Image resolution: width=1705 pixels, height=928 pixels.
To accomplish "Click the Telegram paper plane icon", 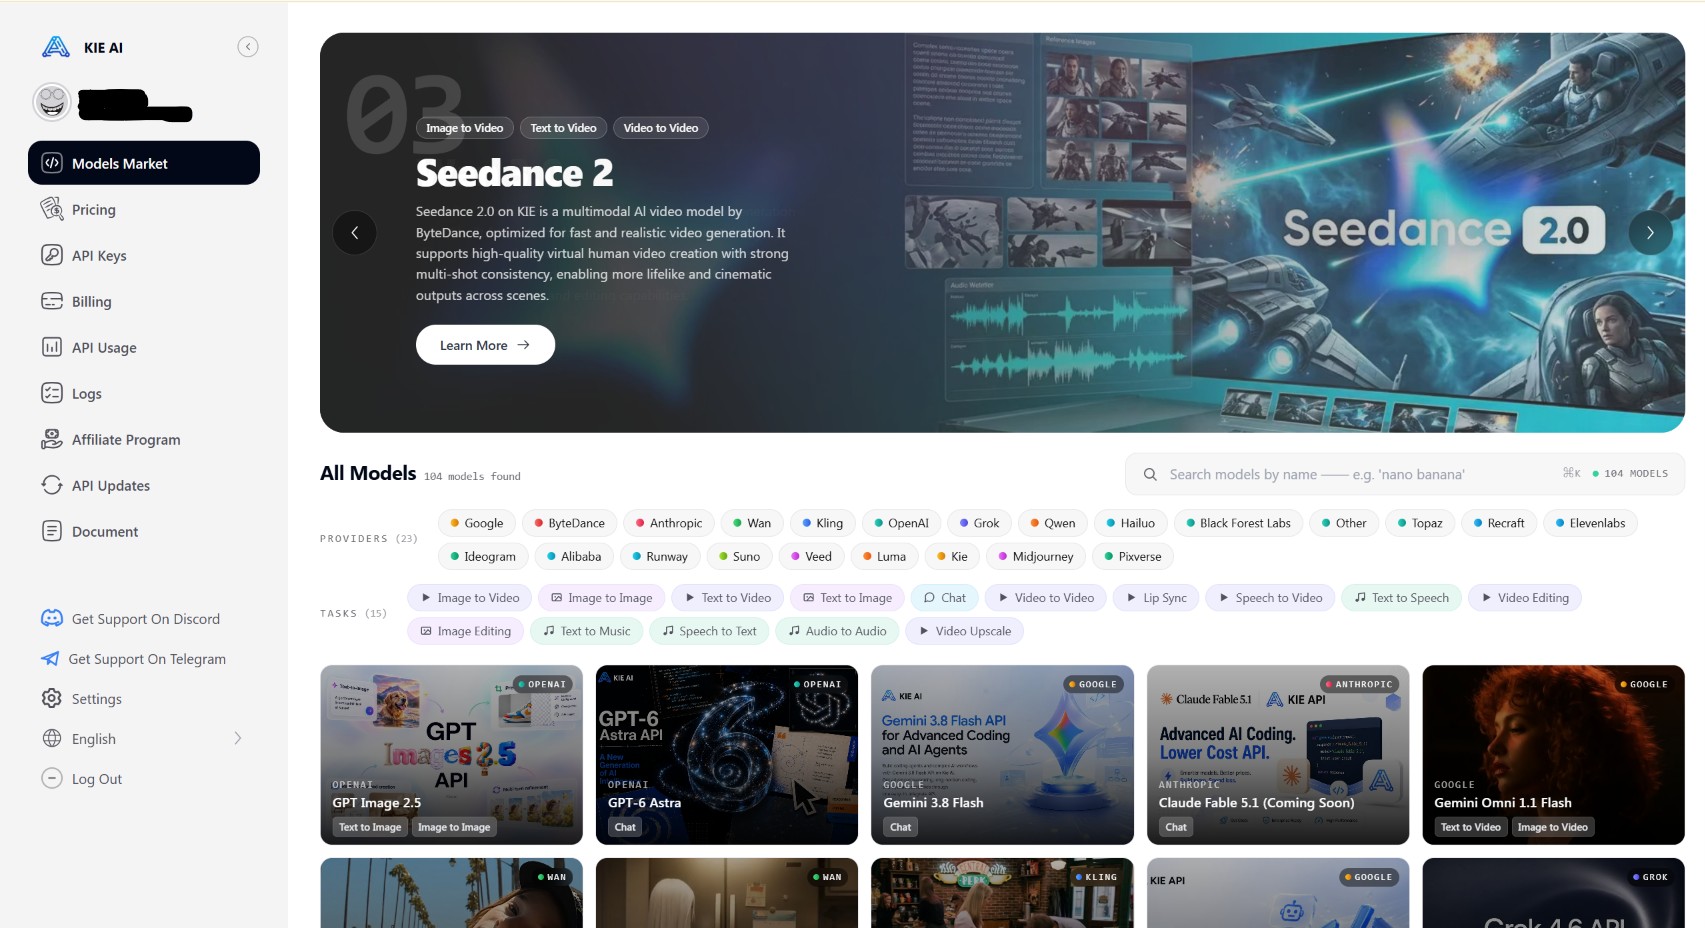I will [50, 658].
